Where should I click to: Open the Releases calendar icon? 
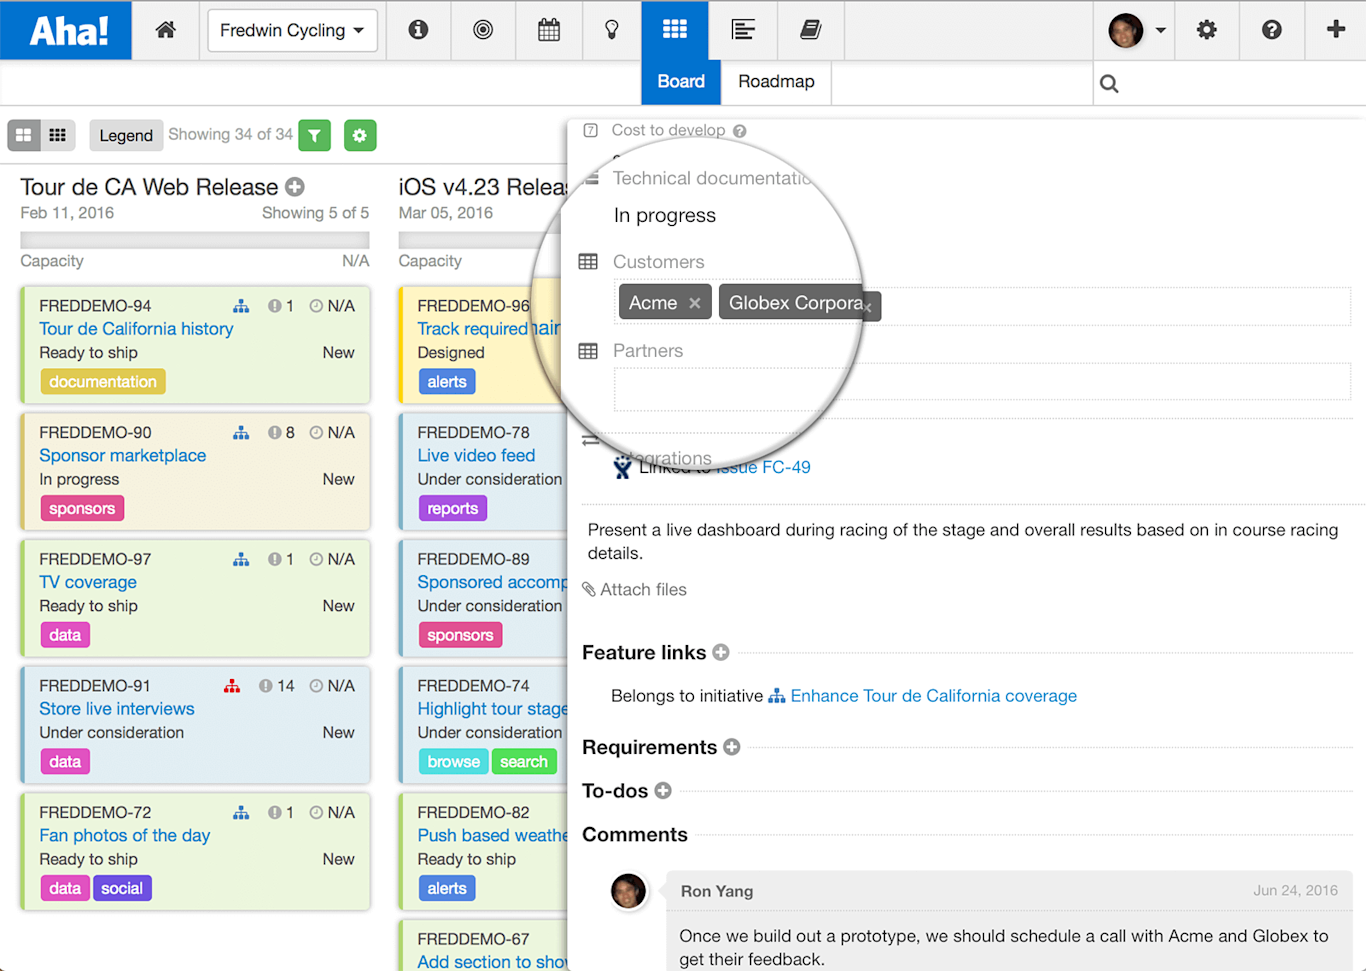click(548, 30)
